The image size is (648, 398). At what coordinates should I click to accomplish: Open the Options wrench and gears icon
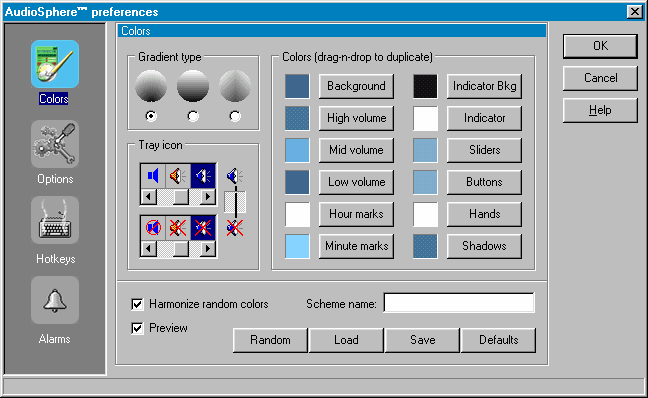pyautogui.click(x=55, y=144)
